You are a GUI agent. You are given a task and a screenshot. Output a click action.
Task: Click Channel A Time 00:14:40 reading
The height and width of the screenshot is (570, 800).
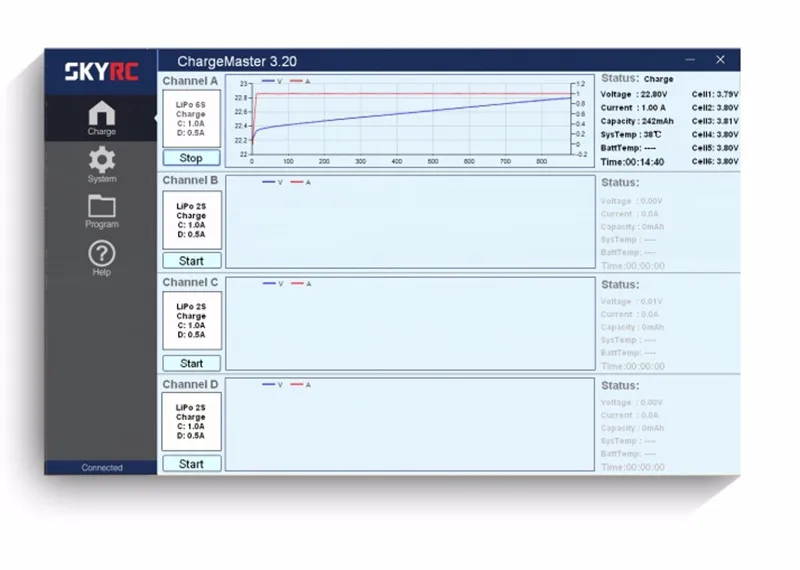632,162
